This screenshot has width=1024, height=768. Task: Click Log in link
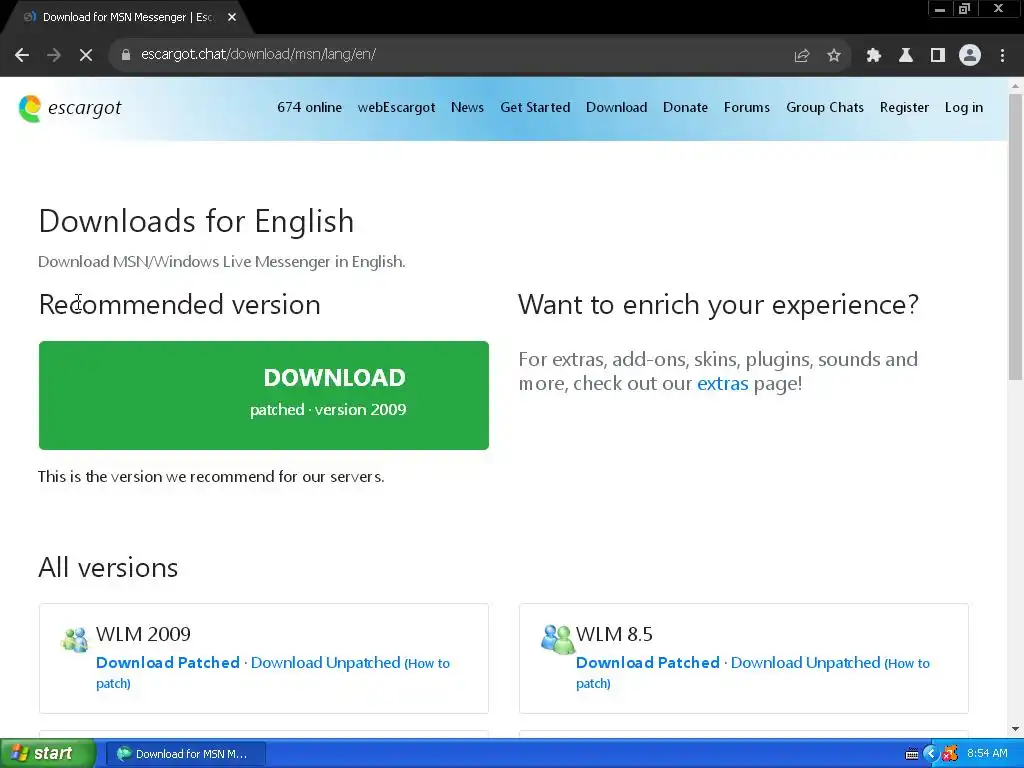pos(963,108)
